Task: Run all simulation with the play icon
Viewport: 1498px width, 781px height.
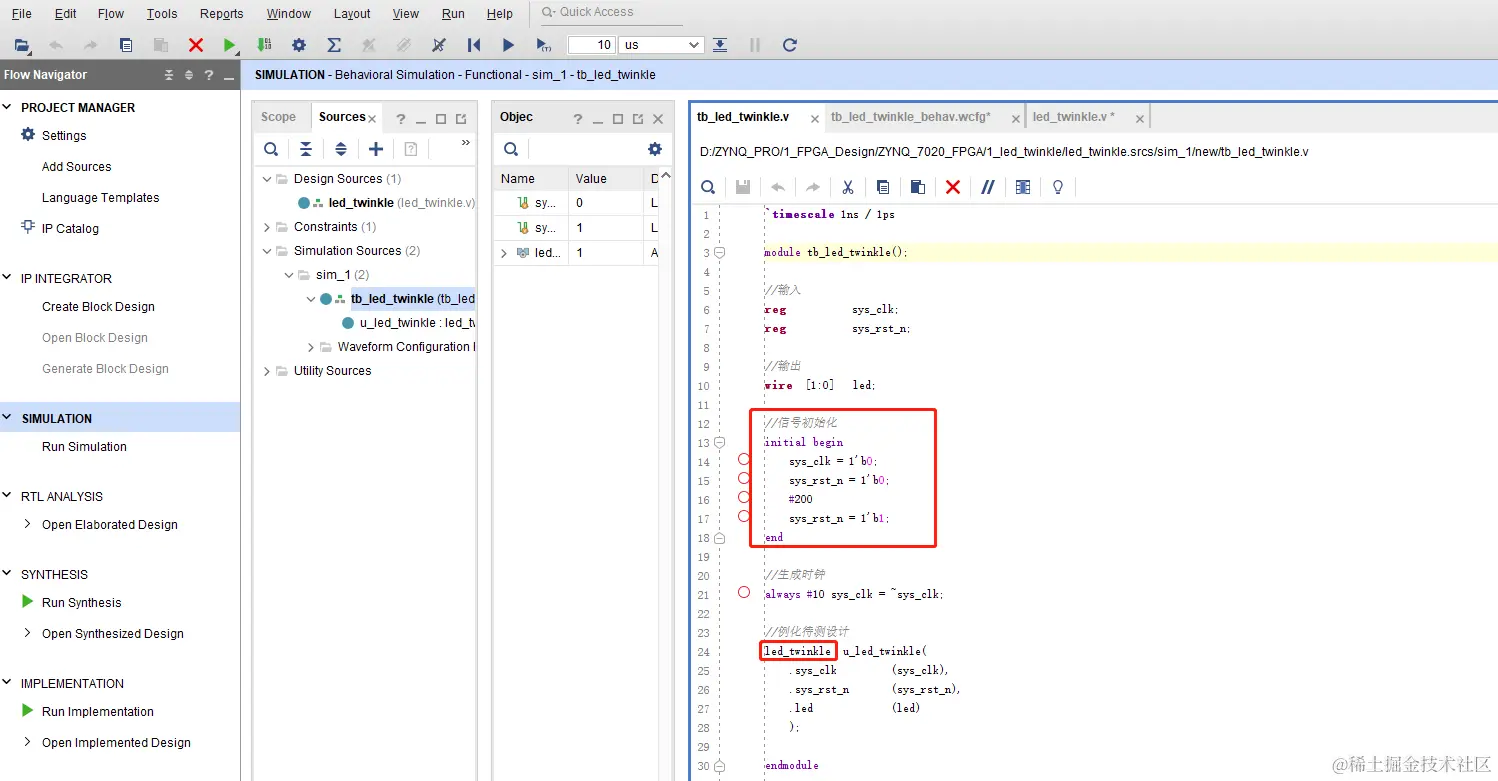Action: pyautogui.click(x=508, y=45)
